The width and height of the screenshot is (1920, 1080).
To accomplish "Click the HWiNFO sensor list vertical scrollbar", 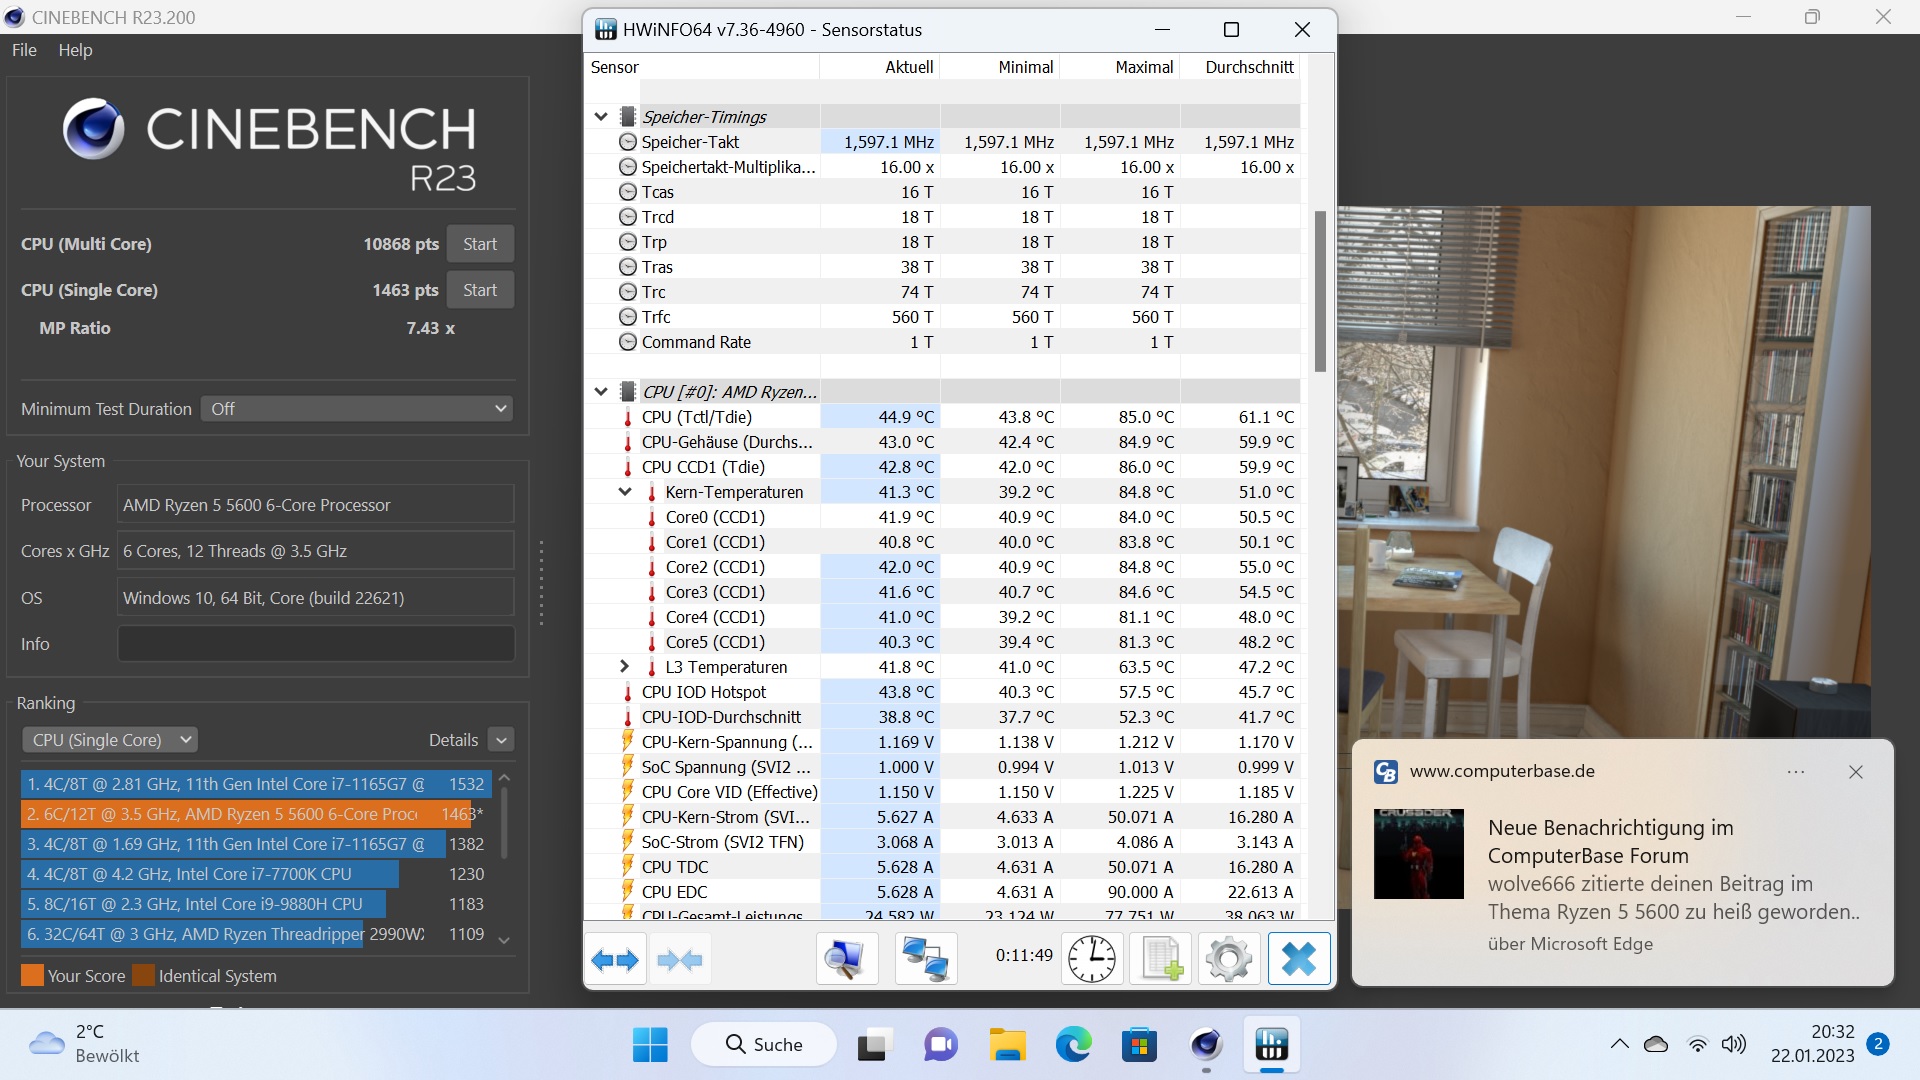I will pyautogui.click(x=1320, y=290).
